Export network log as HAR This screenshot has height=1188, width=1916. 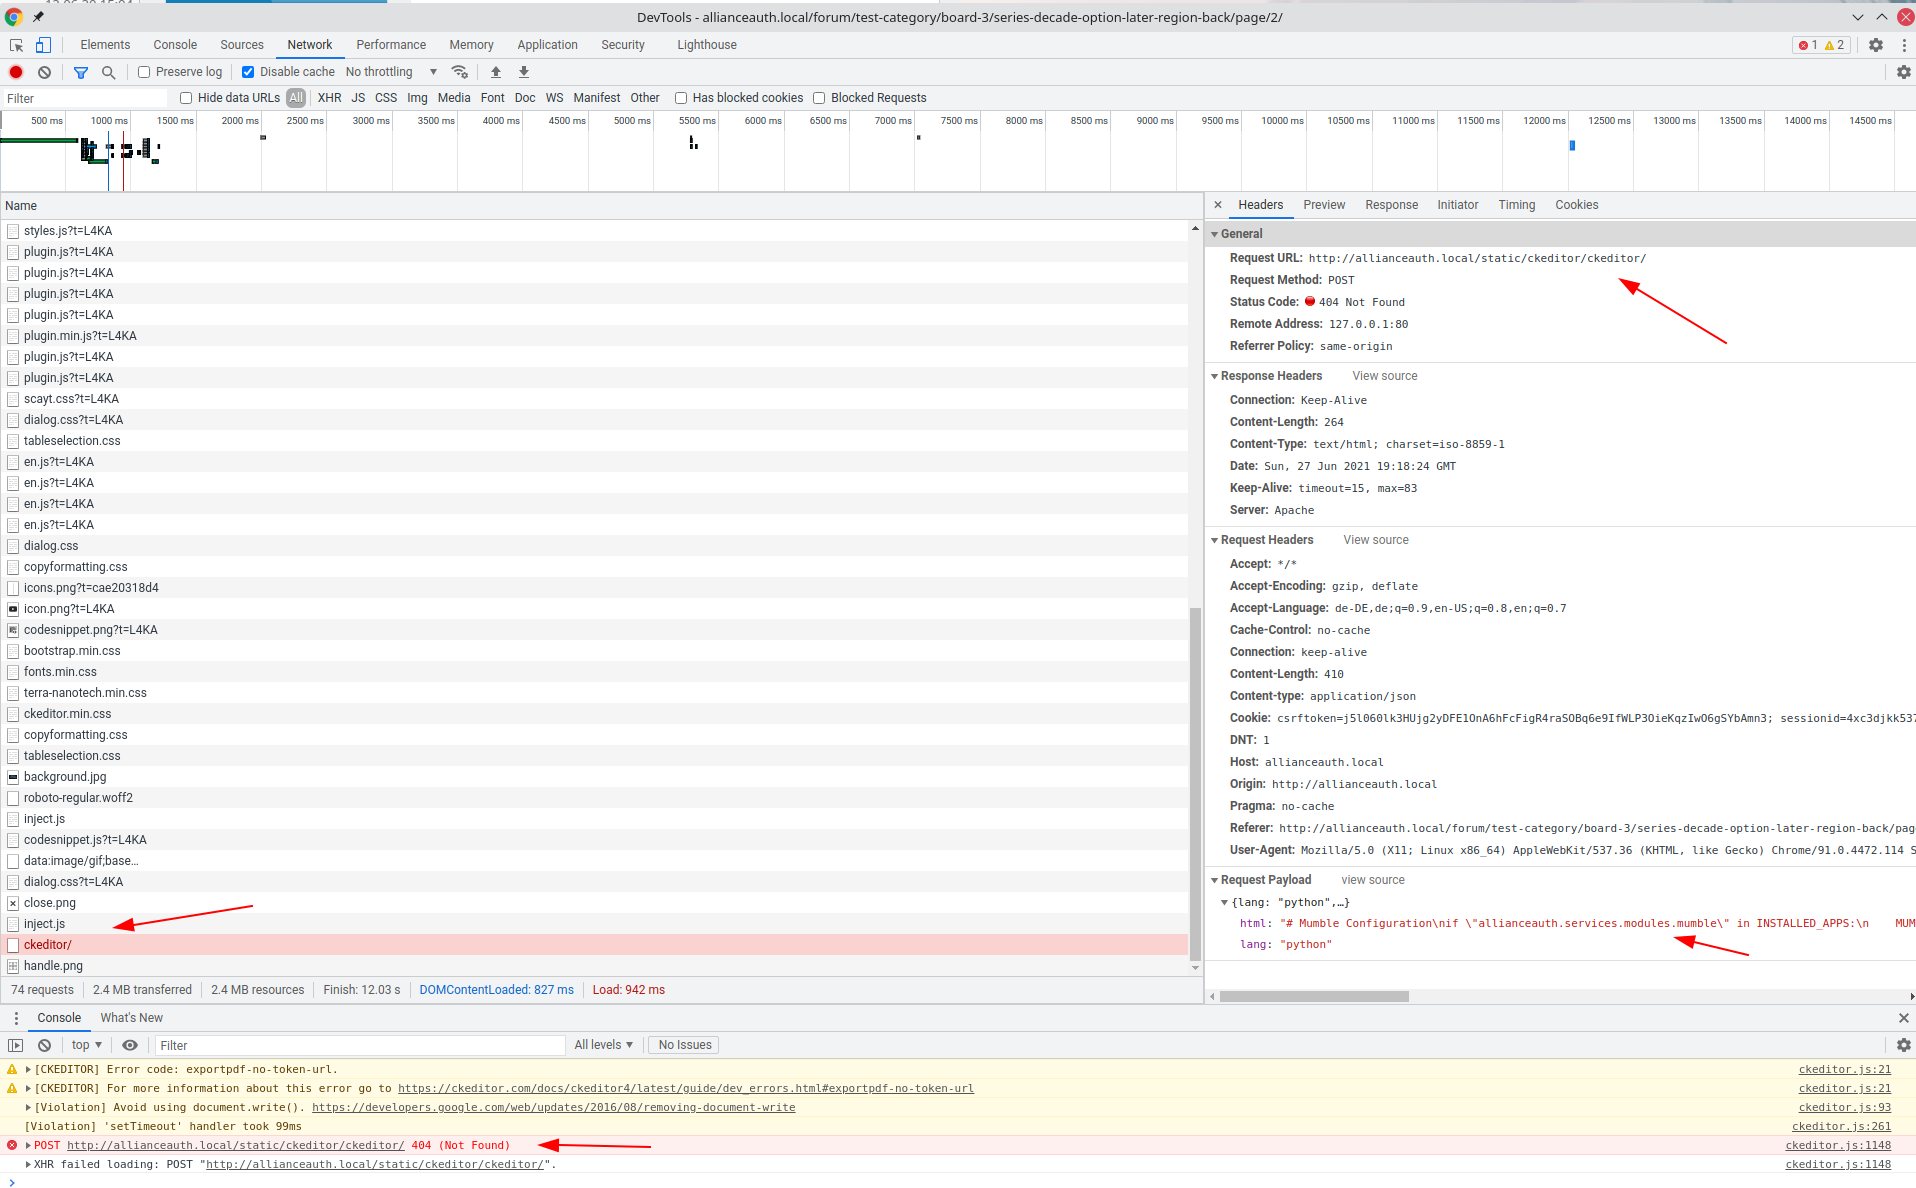point(523,71)
